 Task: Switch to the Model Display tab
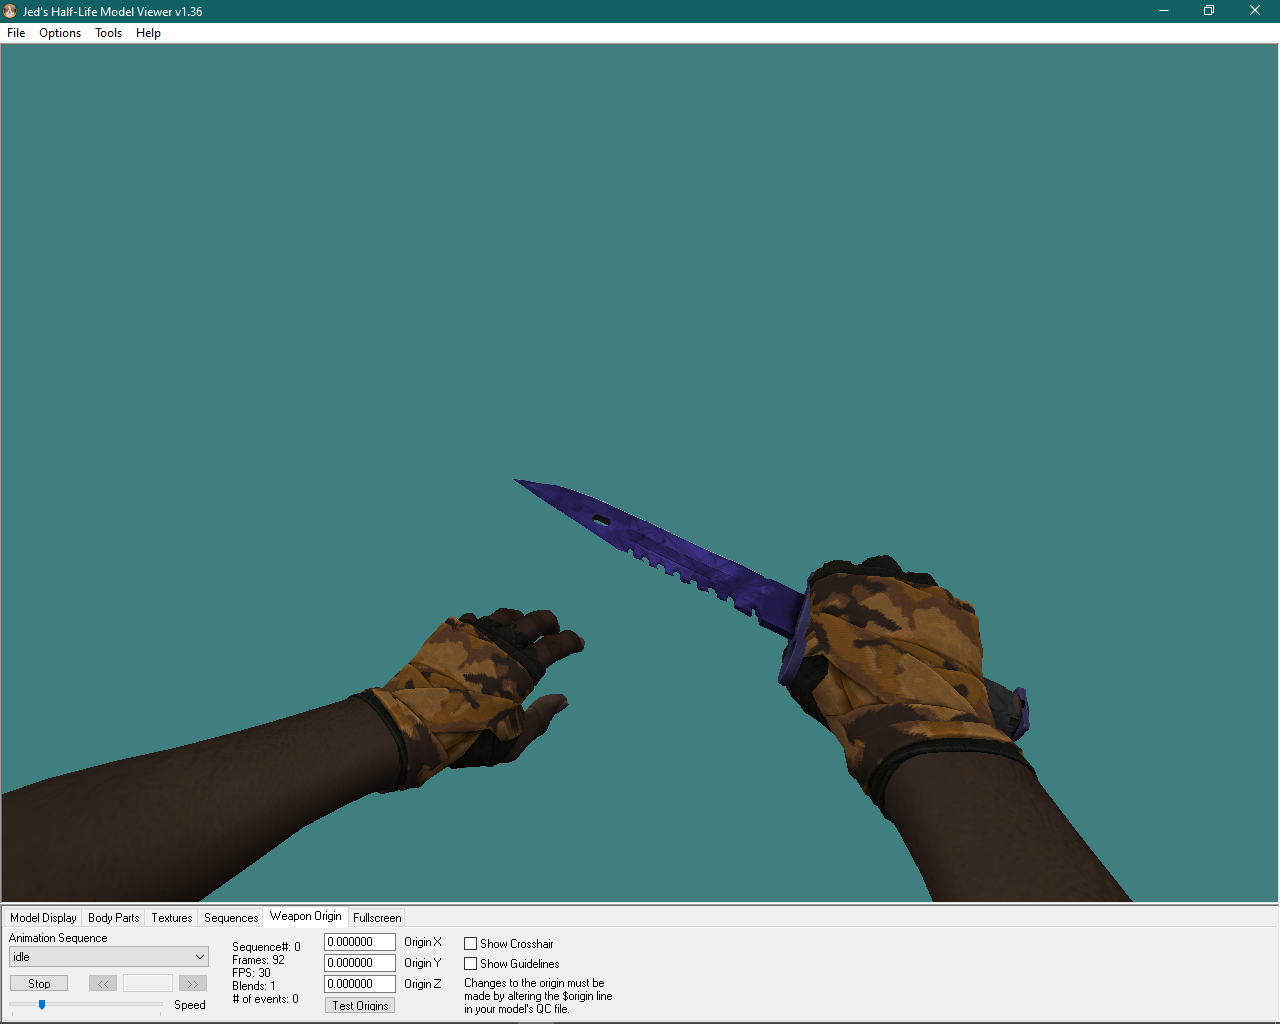pos(43,918)
